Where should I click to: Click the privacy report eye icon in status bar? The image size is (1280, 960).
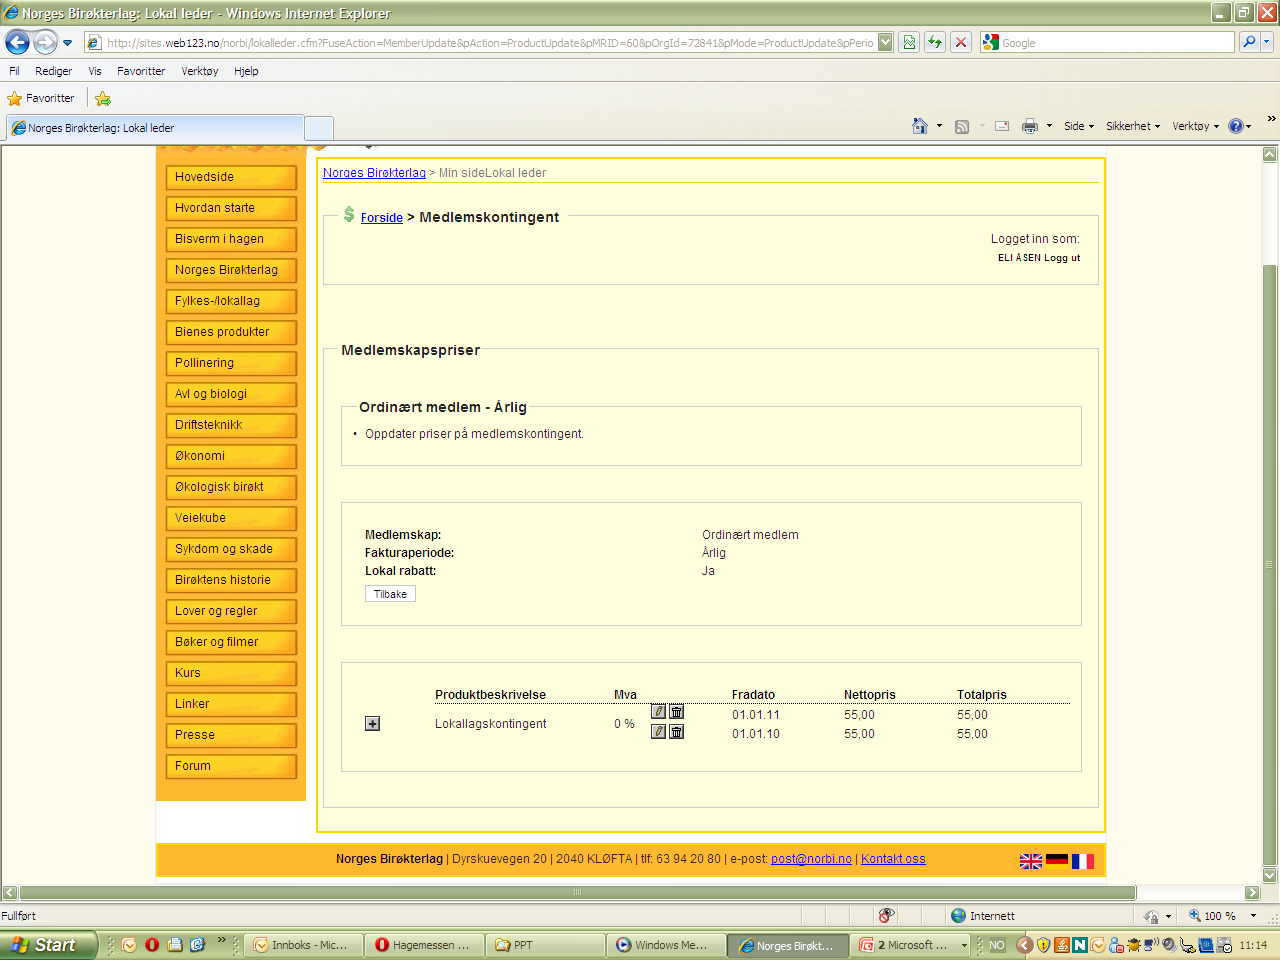886,915
